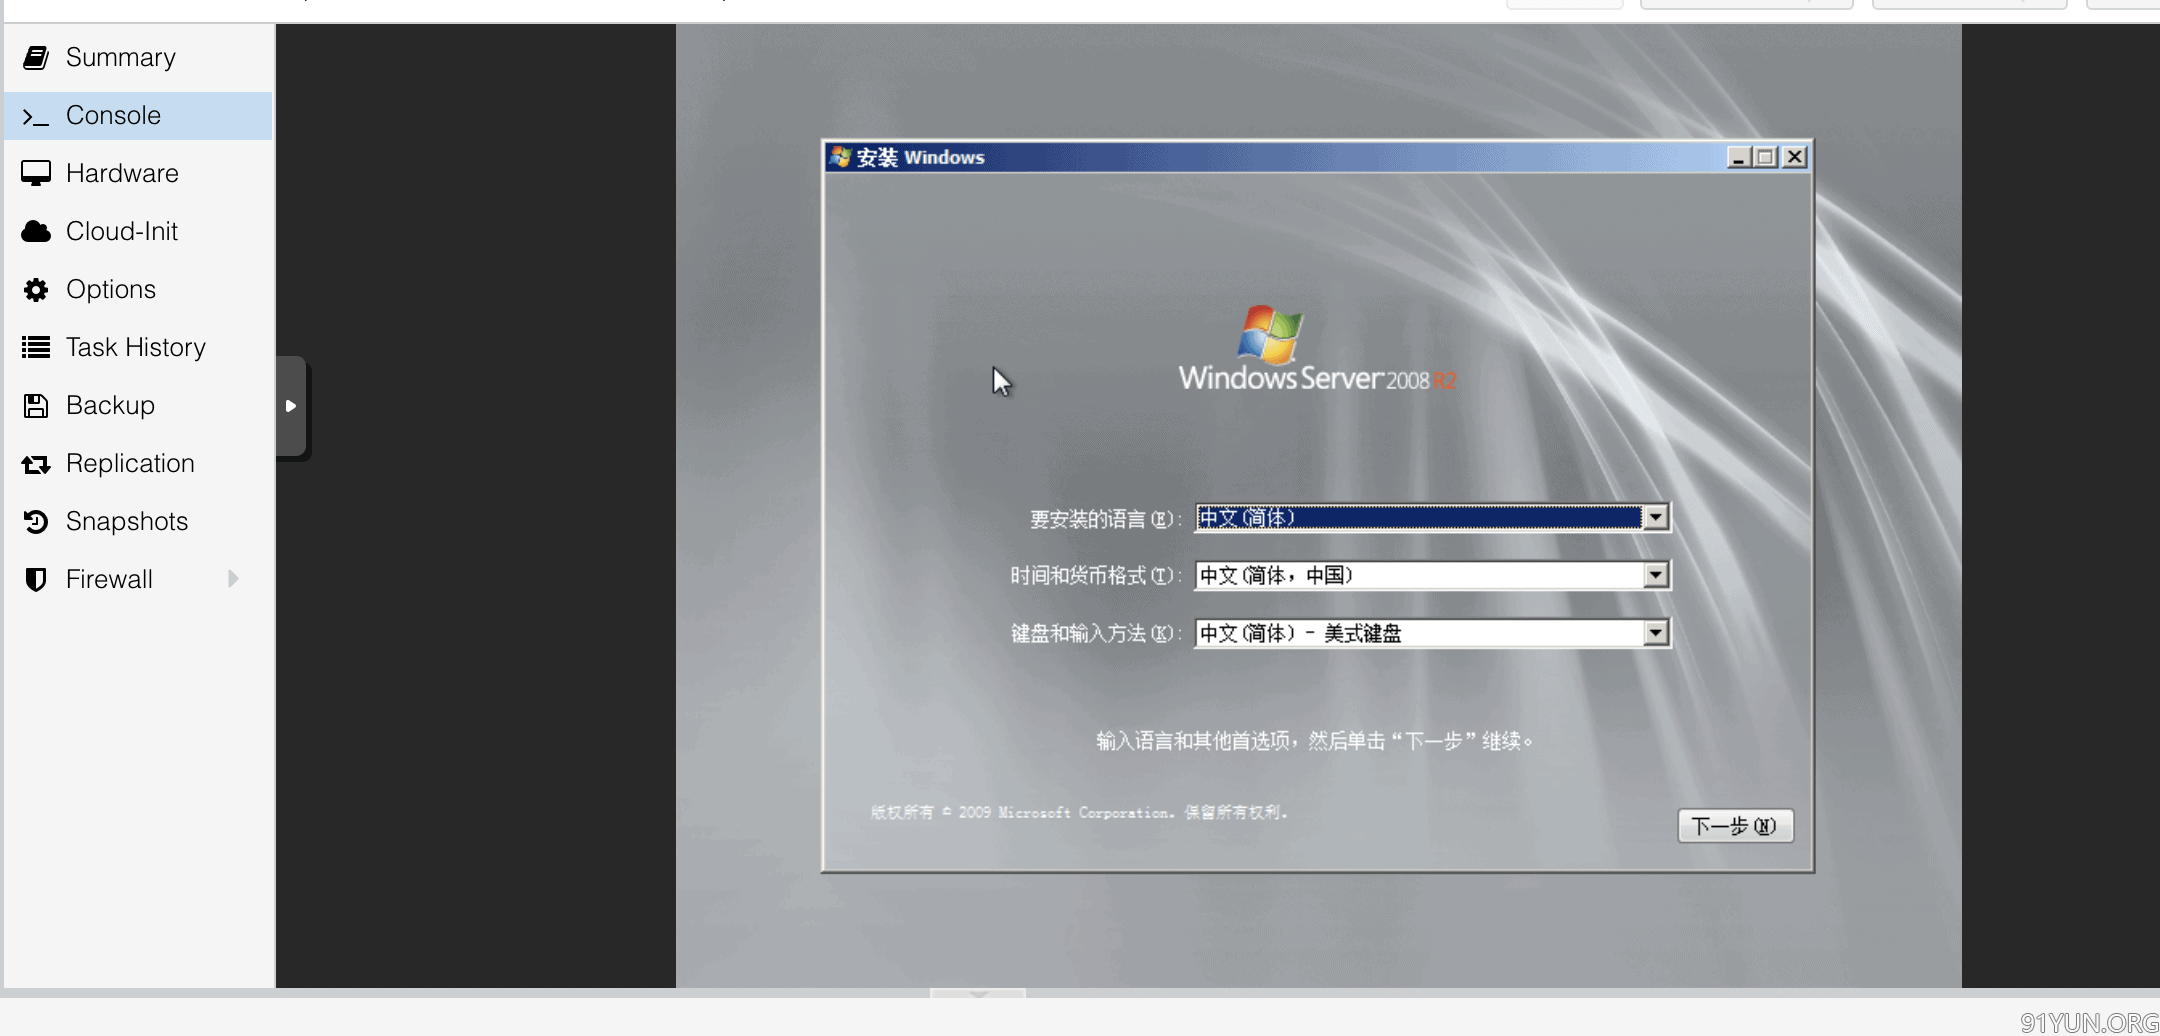Click the instruction text about 下一步 继续
2160x1036 pixels.
1315,741
